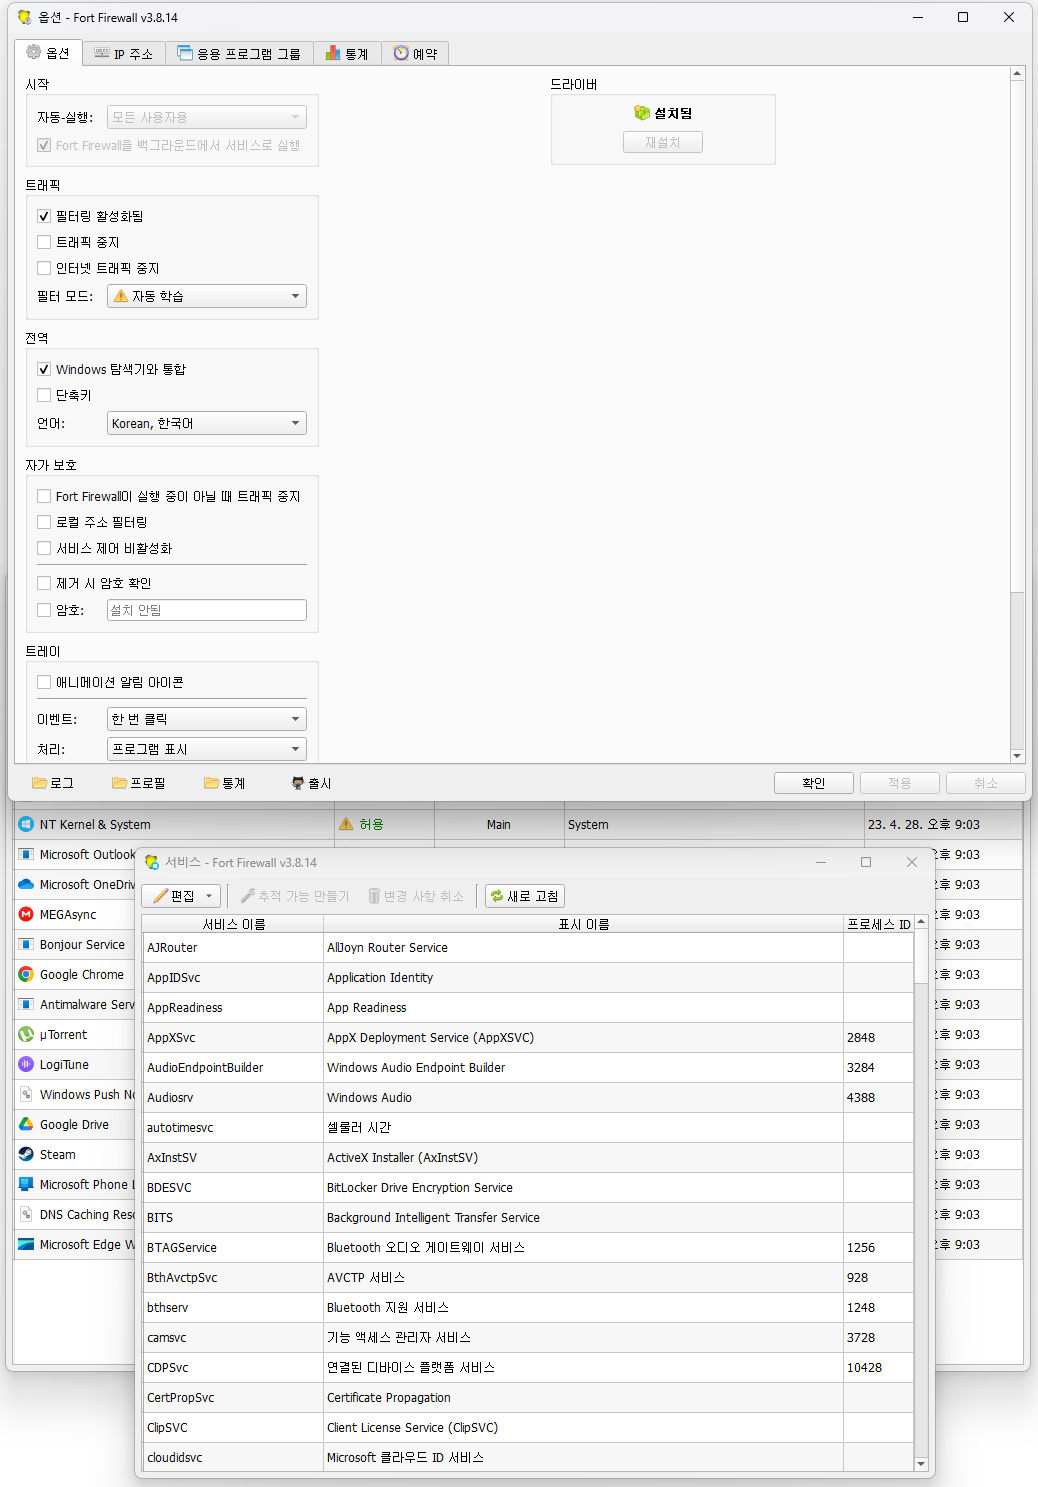Uncheck the 필터링 활성화됨 checkbox
Image resolution: width=1038 pixels, height=1487 pixels.
(44, 216)
